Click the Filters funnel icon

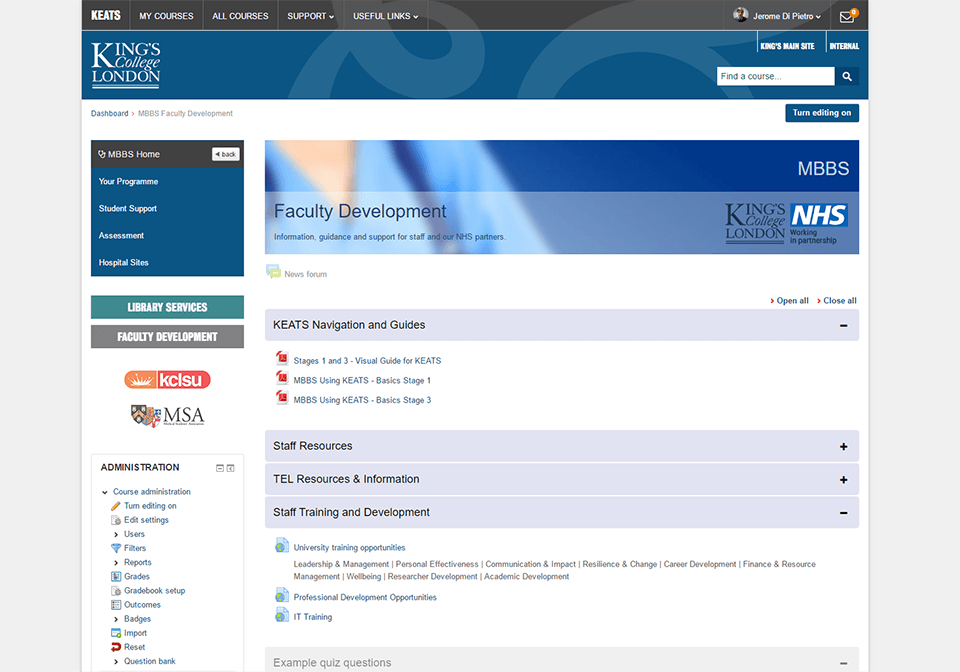tap(116, 548)
